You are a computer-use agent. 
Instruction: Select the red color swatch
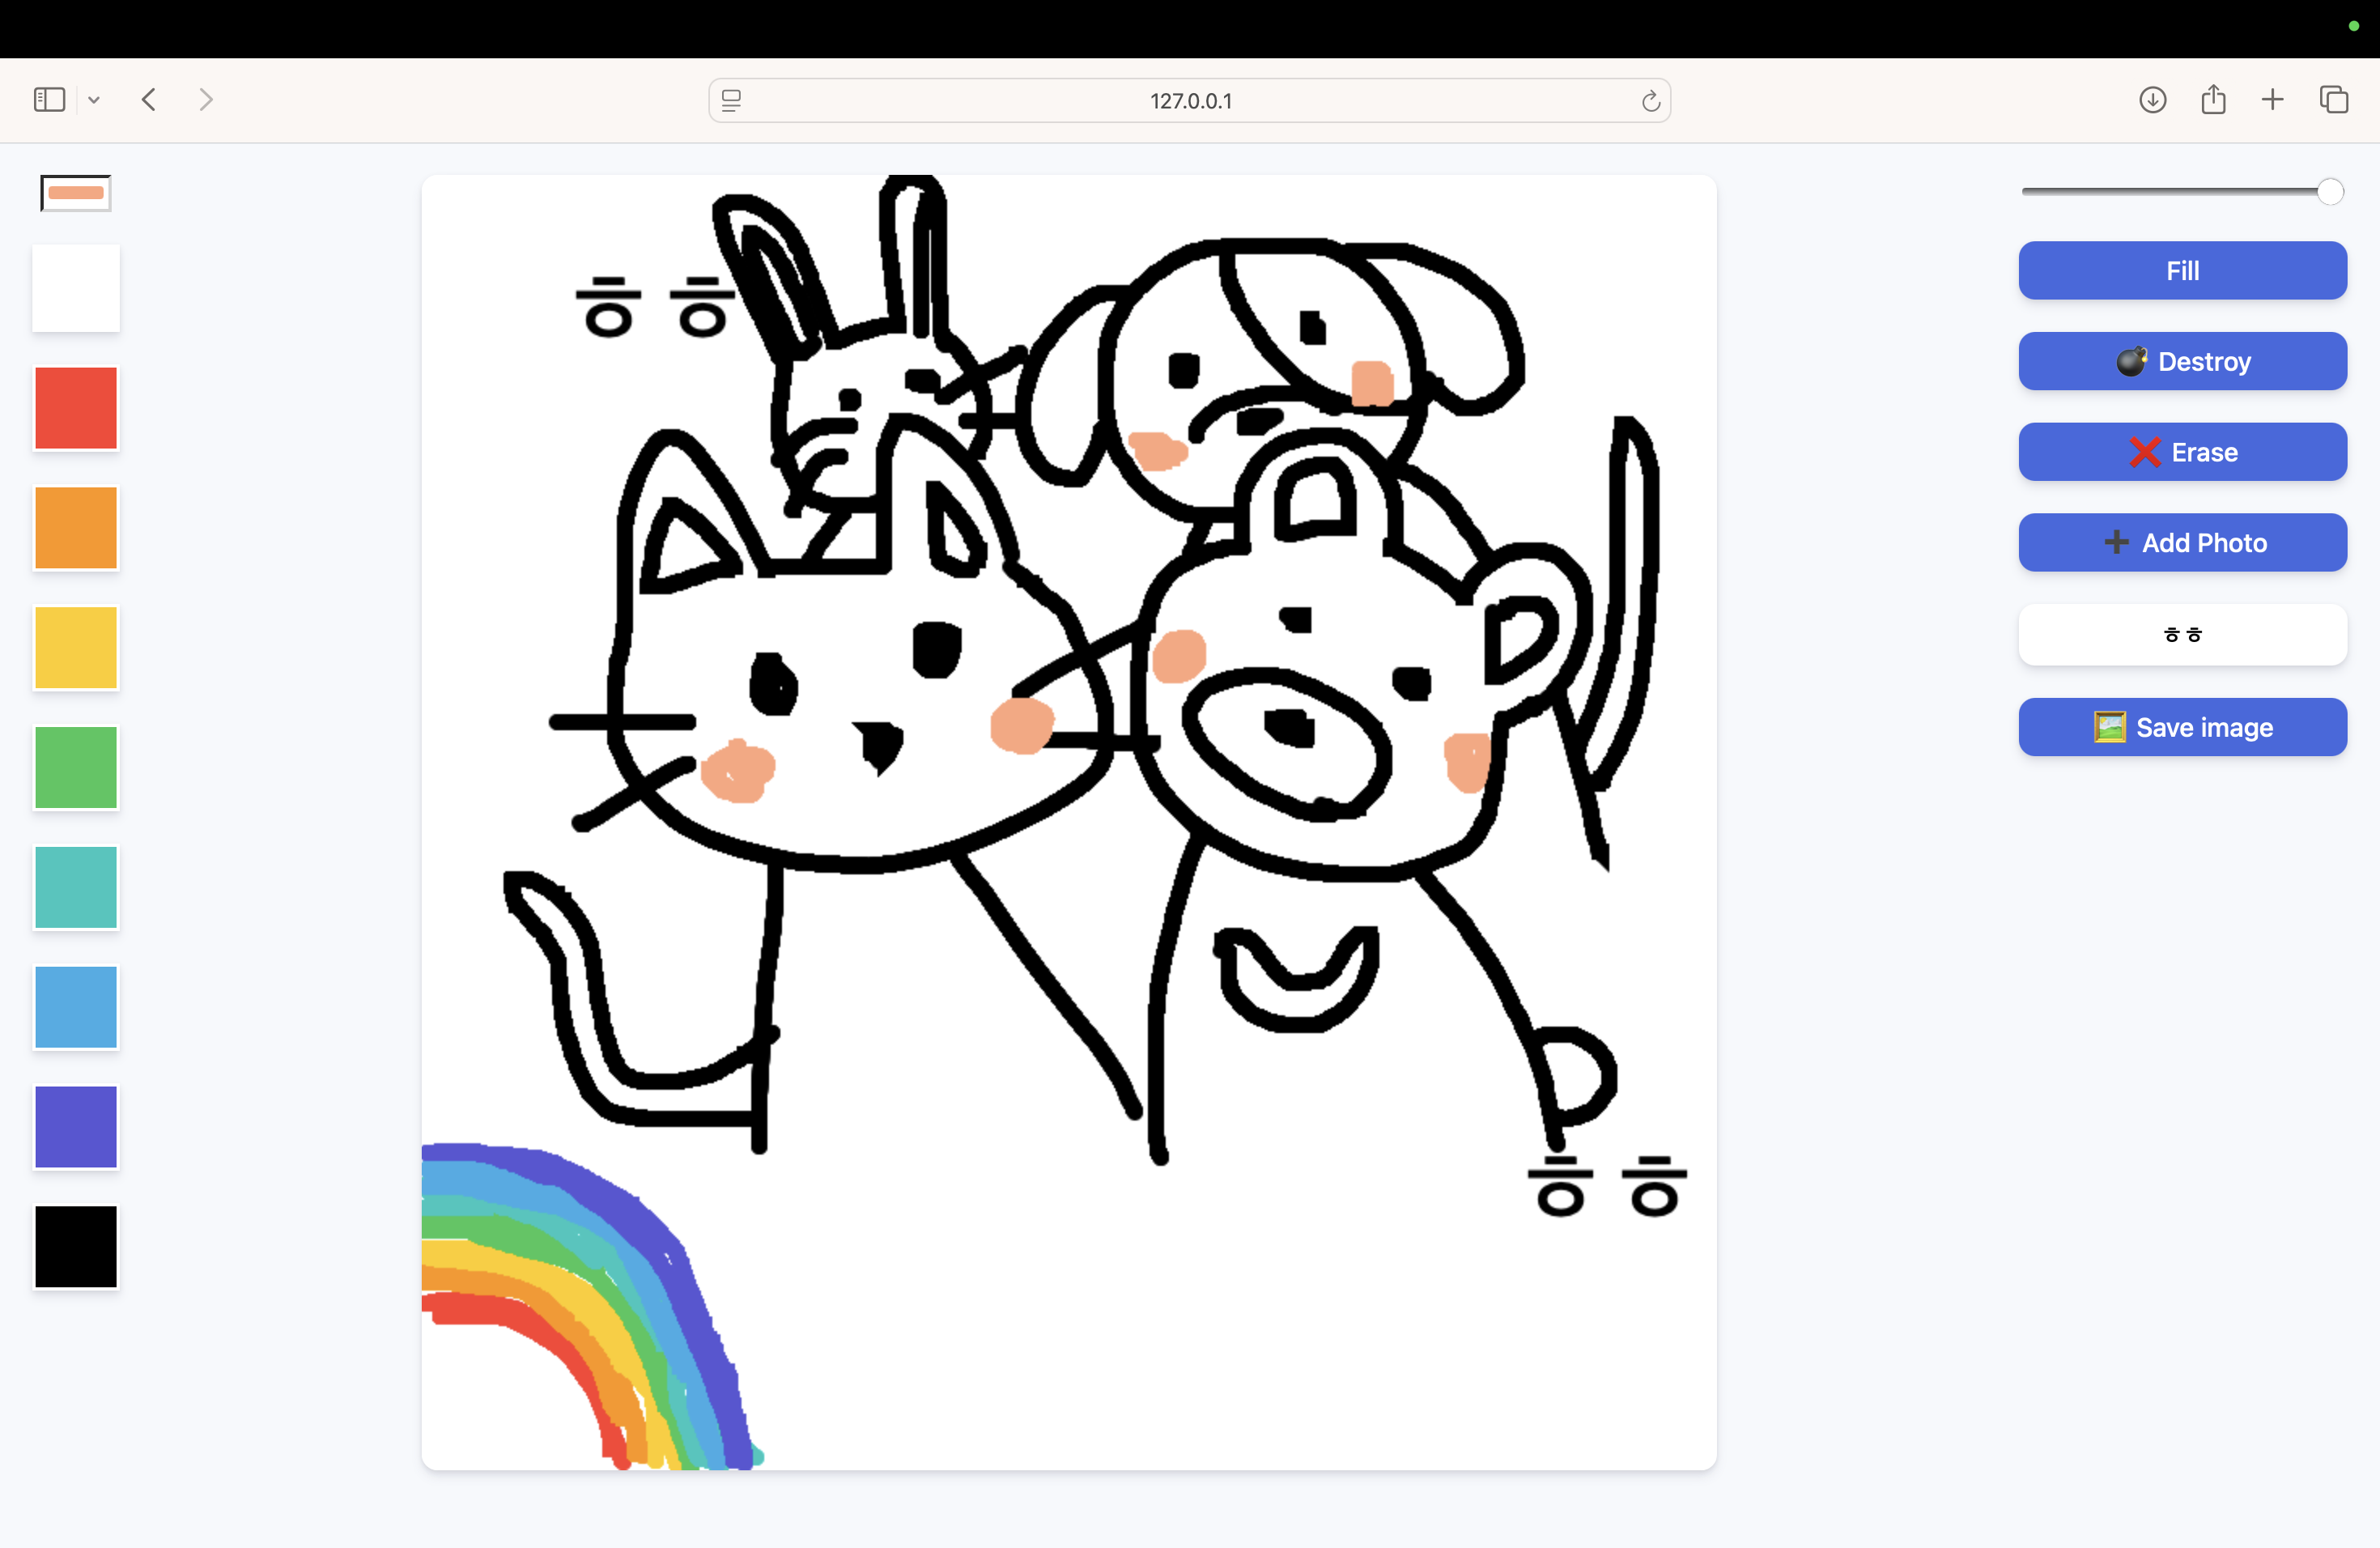[x=75, y=408]
